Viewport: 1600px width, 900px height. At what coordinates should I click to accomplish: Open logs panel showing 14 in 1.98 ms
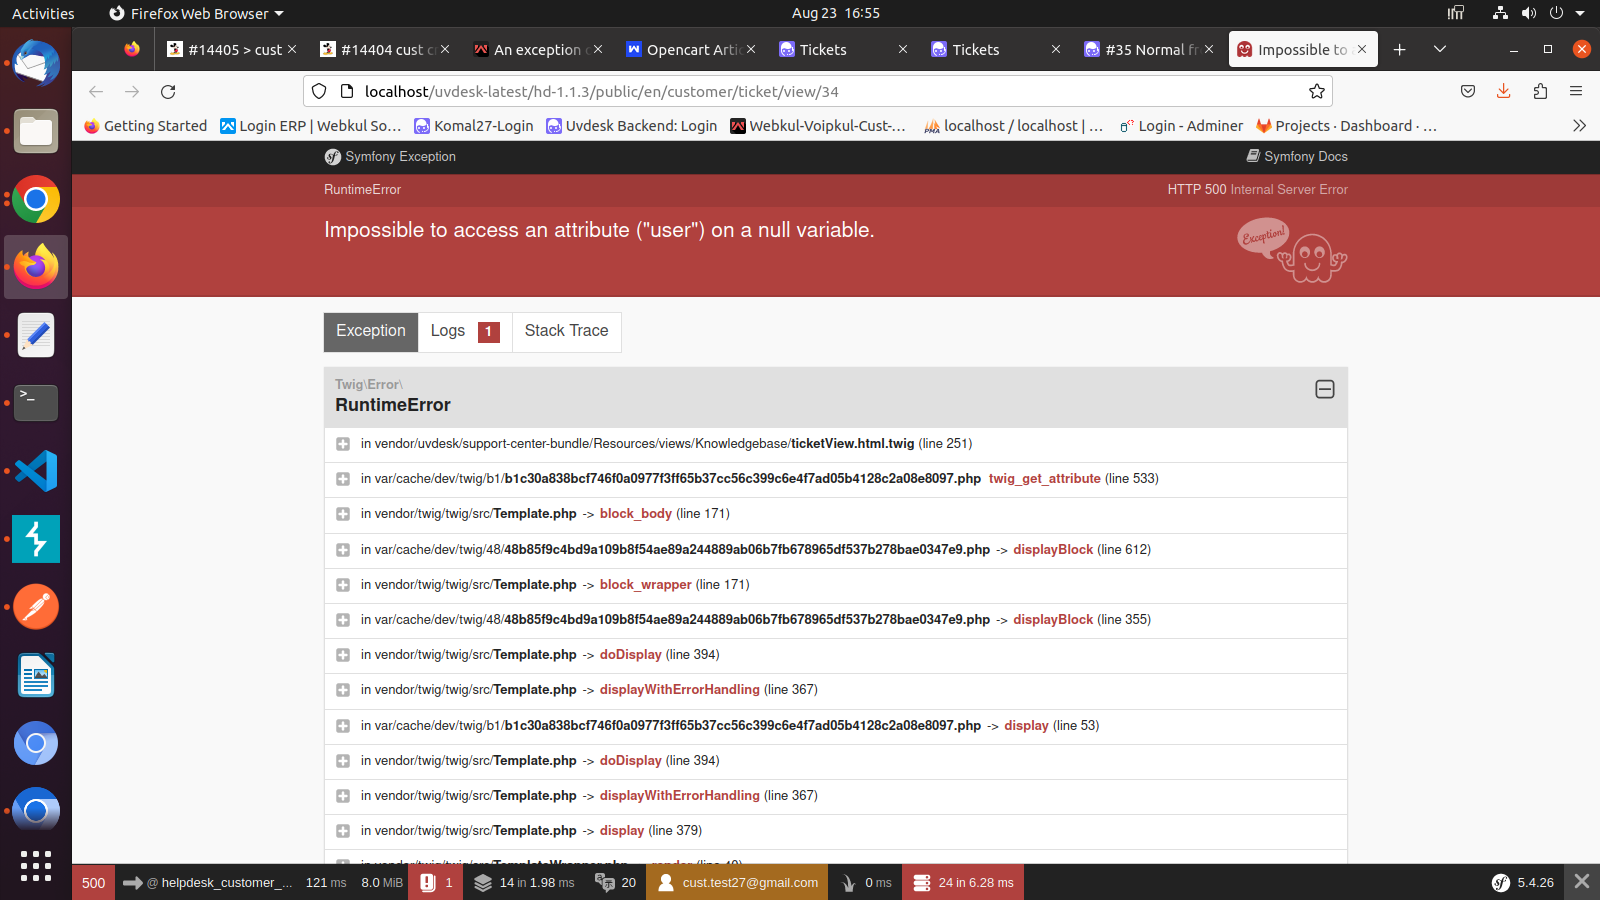pyautogui.click(x=523, y=882)
